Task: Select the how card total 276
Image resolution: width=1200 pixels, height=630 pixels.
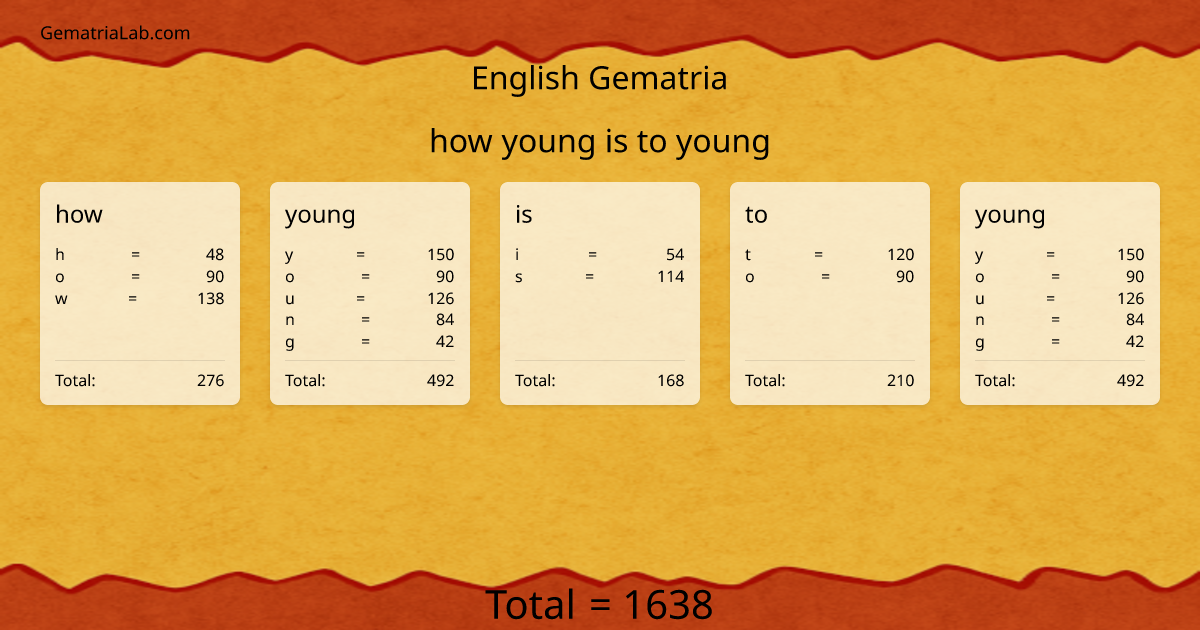Action: 211,380
